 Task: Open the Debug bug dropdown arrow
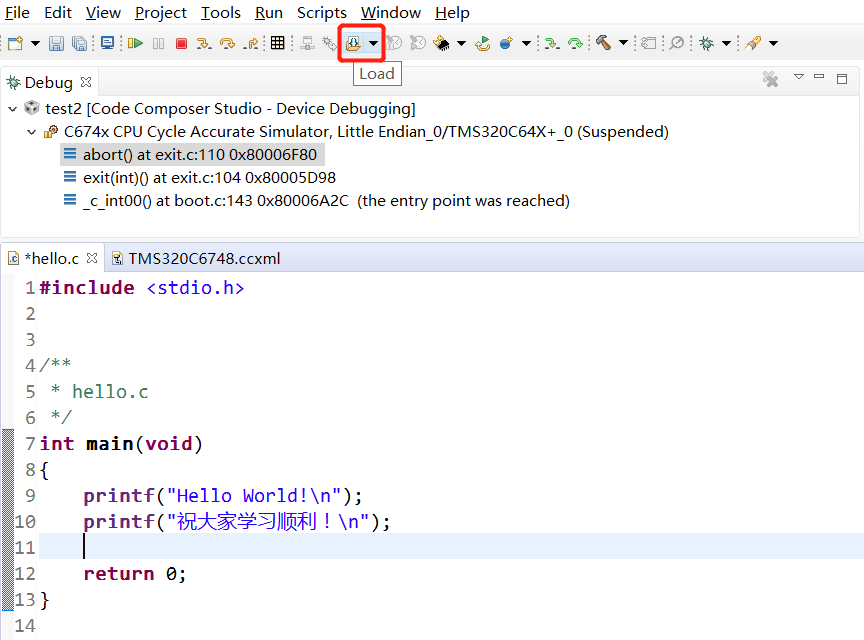pyautogui.click(x=726, y=43)
